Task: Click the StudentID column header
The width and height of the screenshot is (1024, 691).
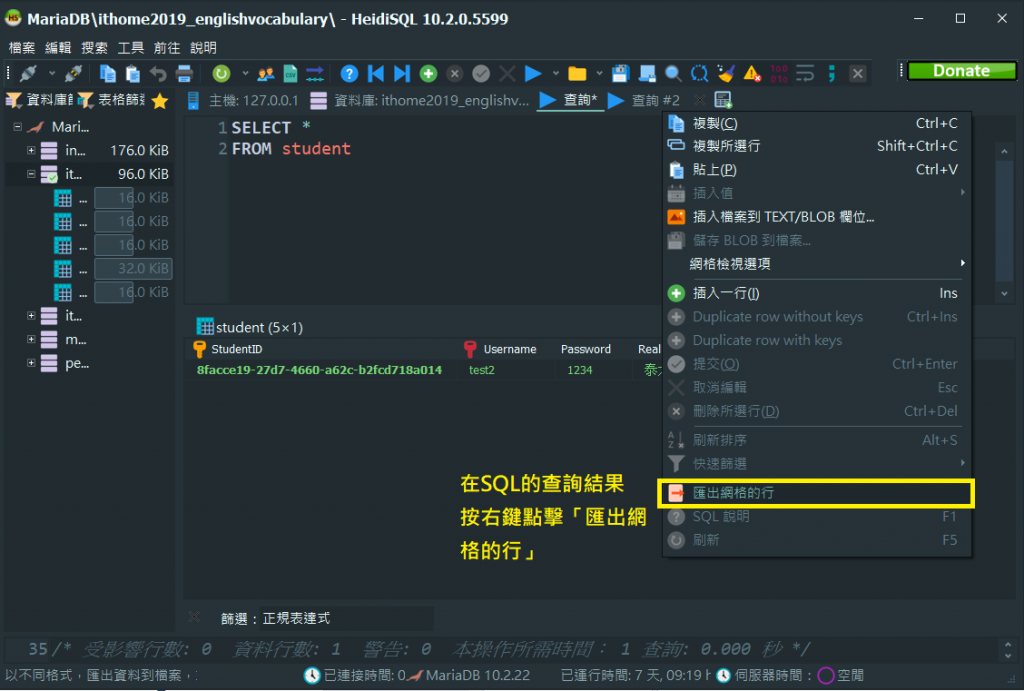Action: (324, 349)
